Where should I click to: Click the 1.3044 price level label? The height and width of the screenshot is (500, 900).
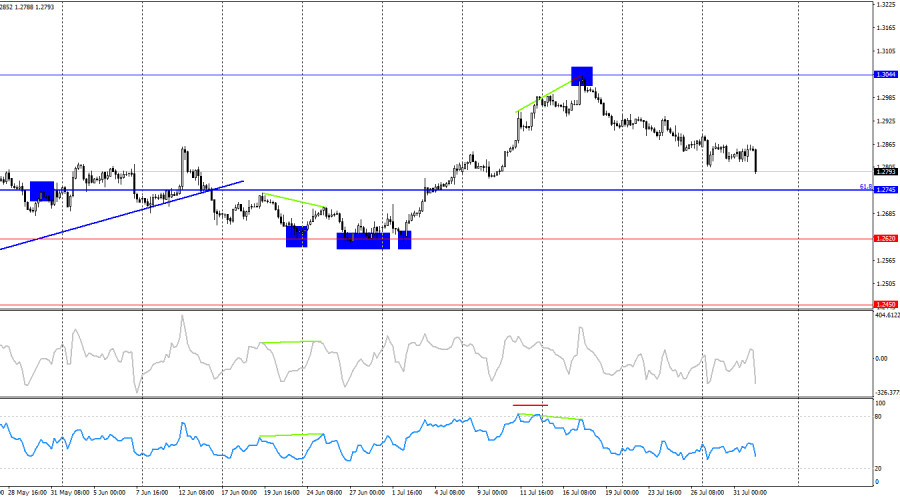click(886, 75)
